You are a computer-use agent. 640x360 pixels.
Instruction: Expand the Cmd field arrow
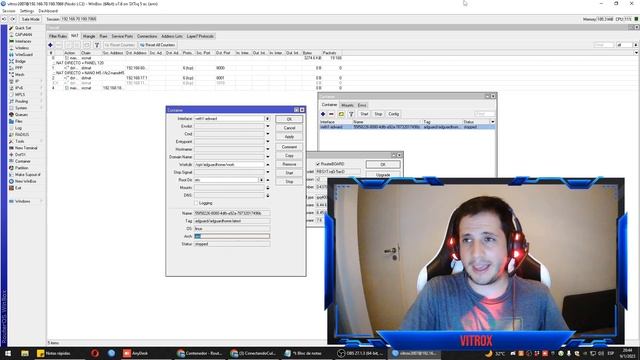click(268, 134)
